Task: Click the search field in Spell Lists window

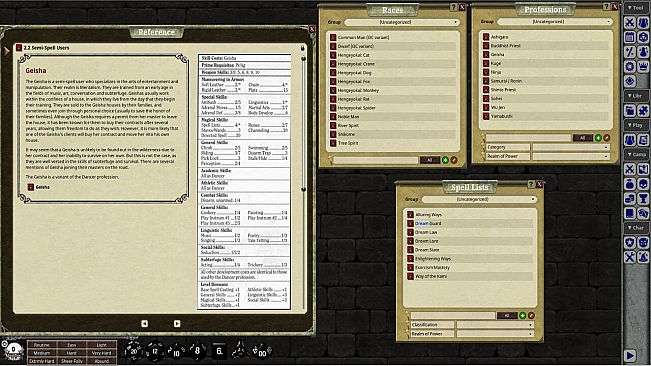Action: pos(453,316)
